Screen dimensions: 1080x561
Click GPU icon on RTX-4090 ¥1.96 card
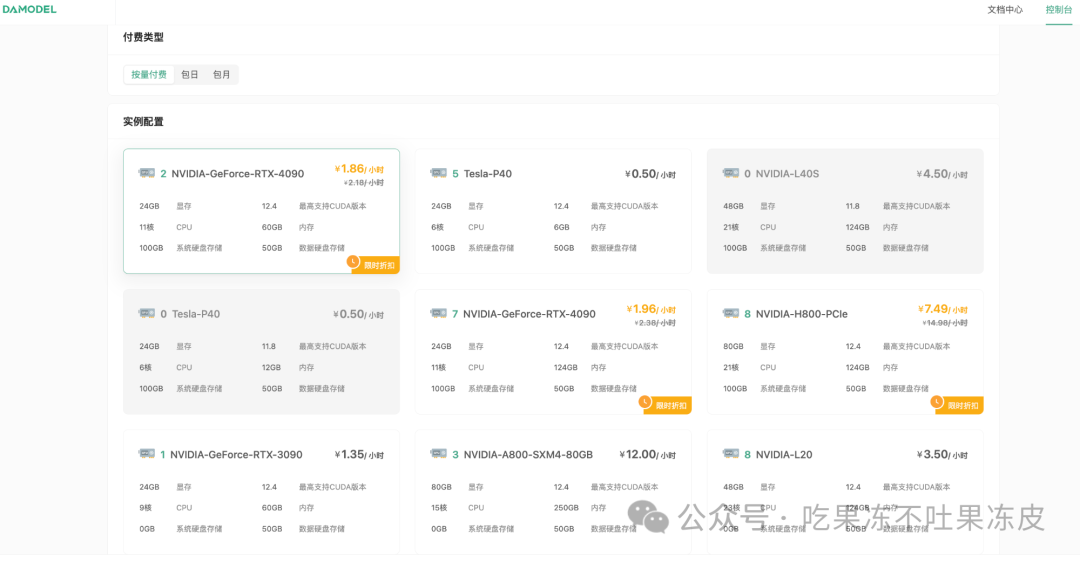tap(439, 314)
